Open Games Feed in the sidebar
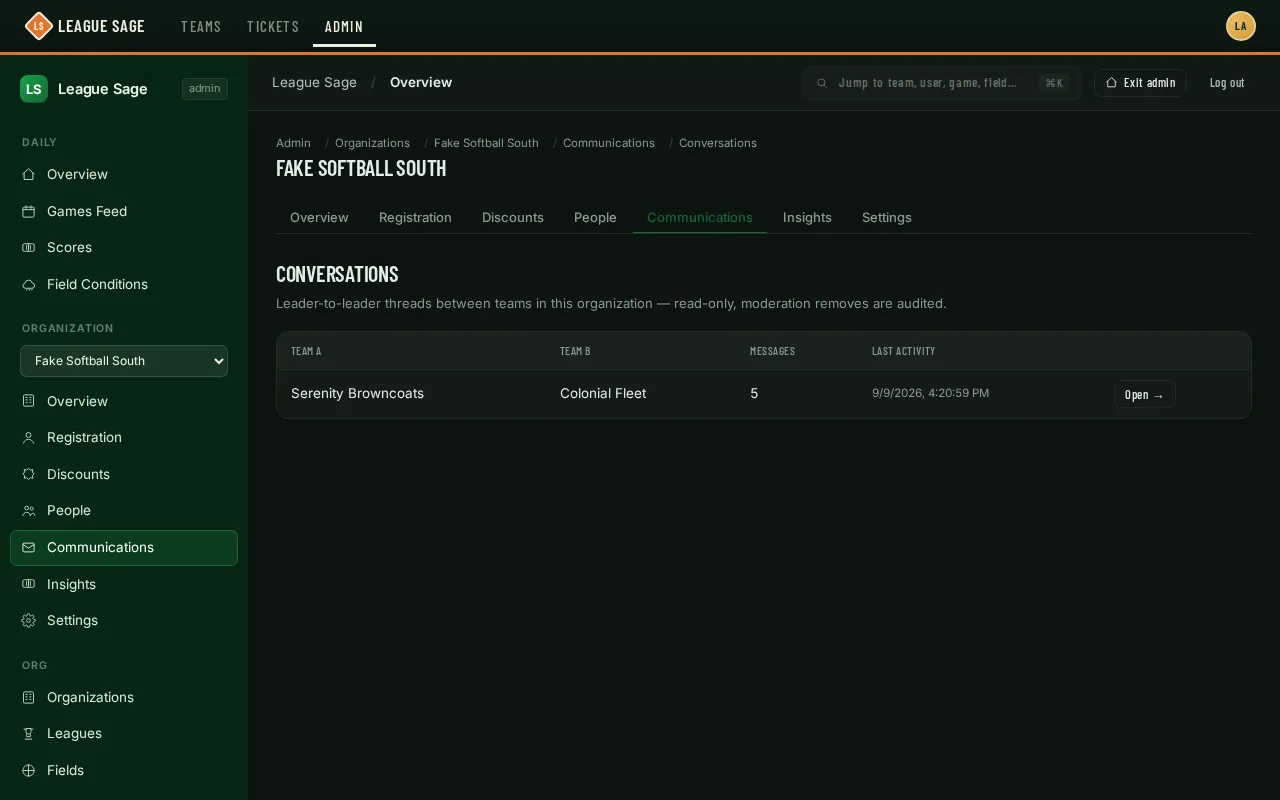Screen dimensions: 1280x800 coord(124,212)
